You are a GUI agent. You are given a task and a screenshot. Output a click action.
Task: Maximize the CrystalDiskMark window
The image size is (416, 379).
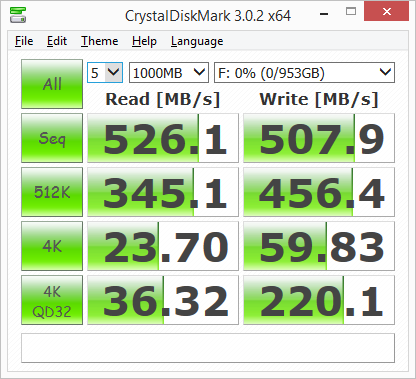[x=351, y=12]
